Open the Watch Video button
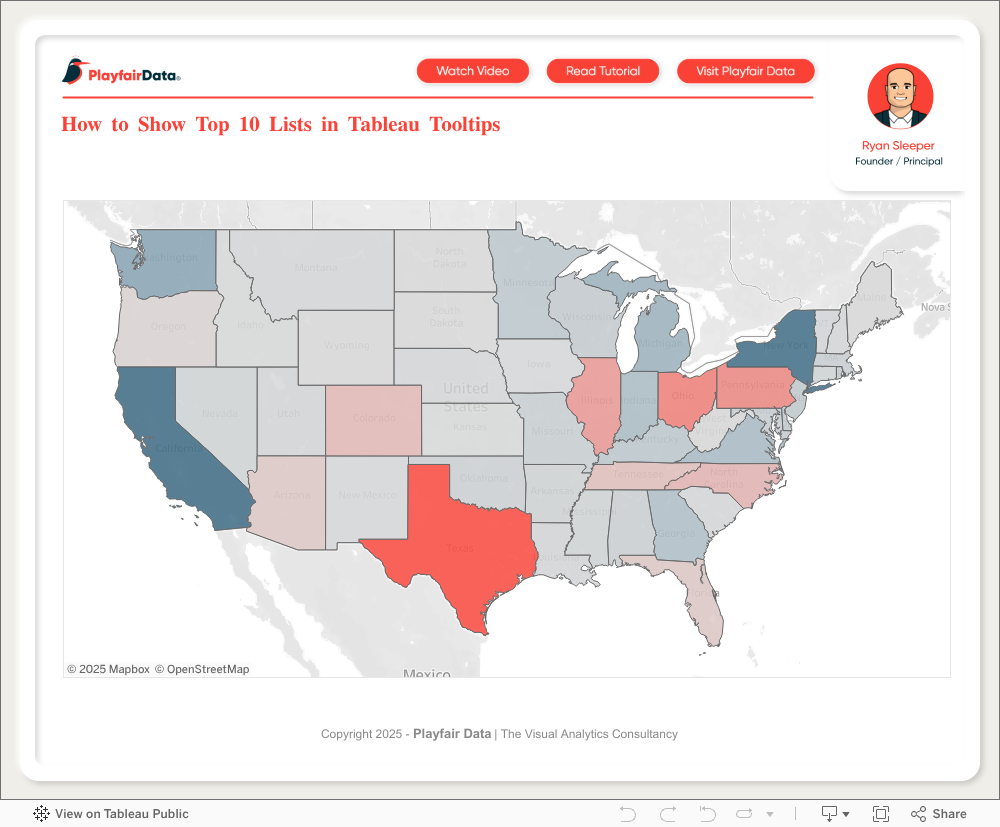 473,71
